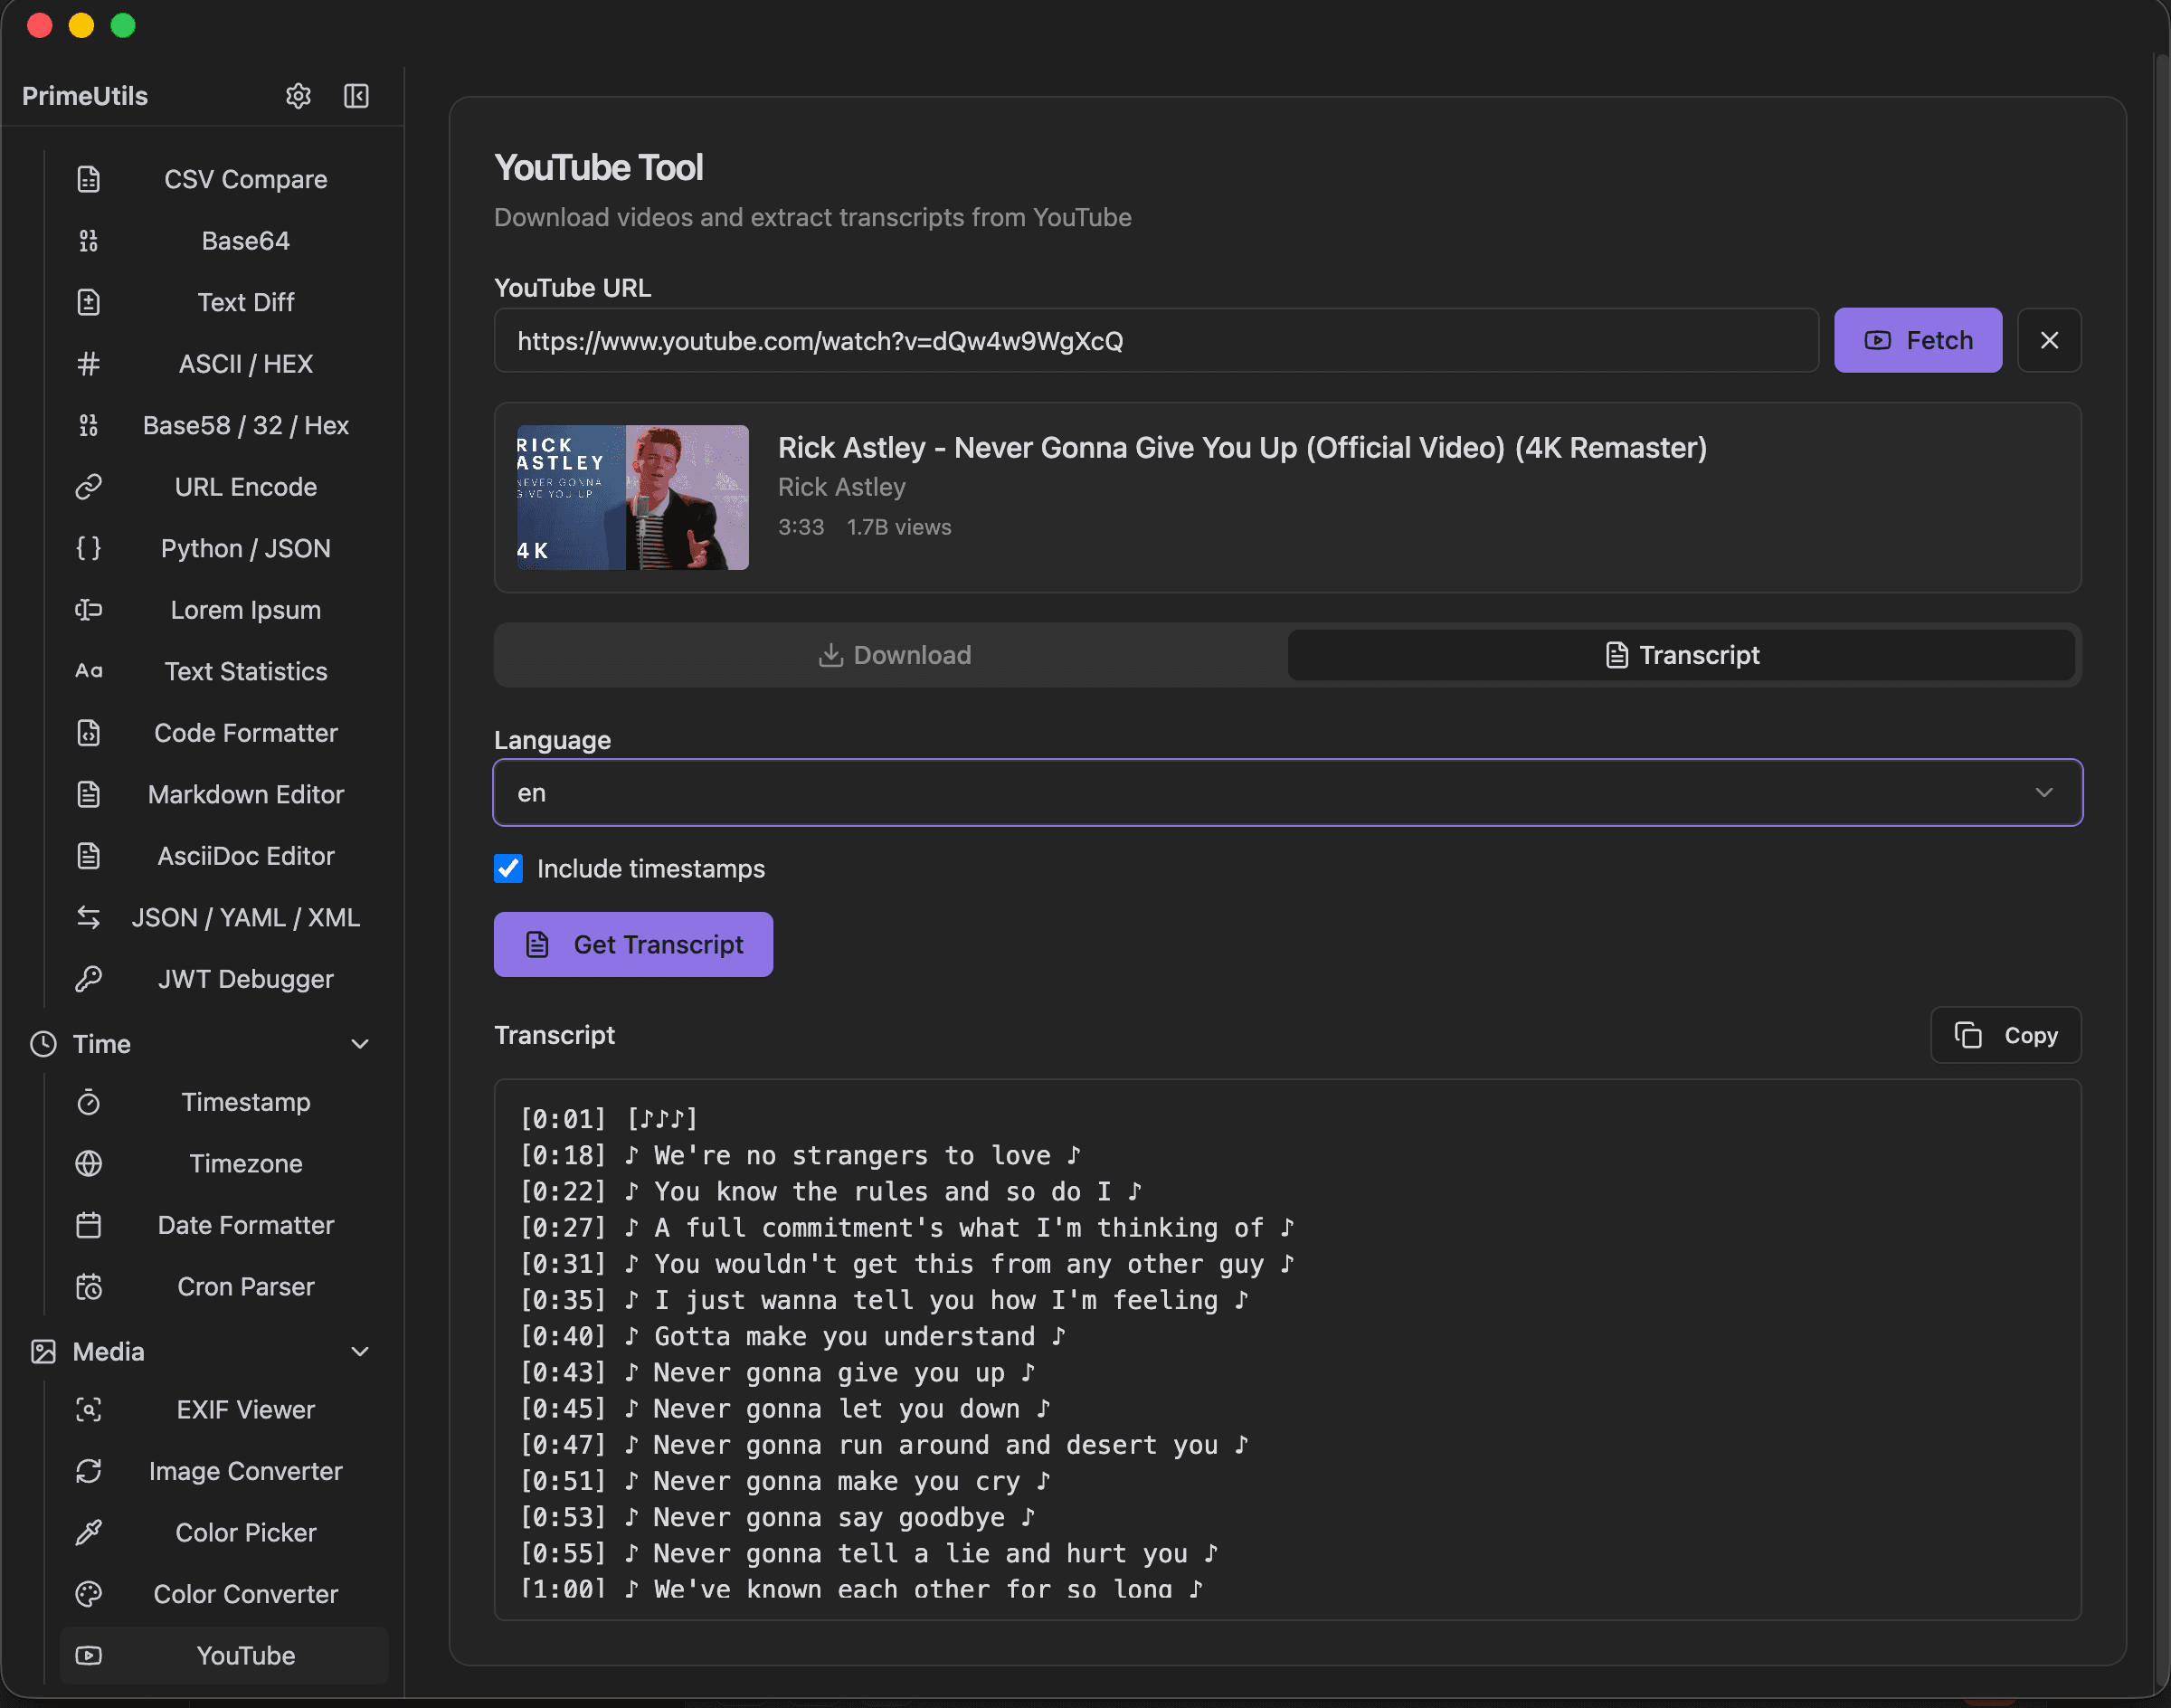Select YouTube from the sidebar
The image size is (2171, 1708).
coord(245,1655)
